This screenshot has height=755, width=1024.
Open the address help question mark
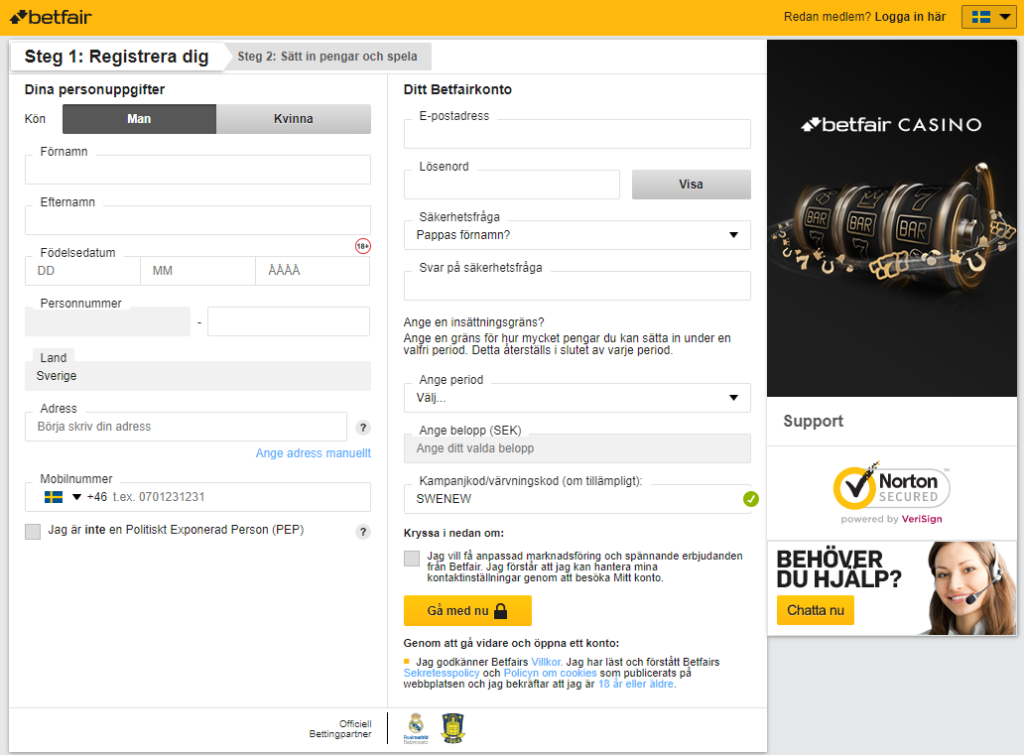point(363,428)
